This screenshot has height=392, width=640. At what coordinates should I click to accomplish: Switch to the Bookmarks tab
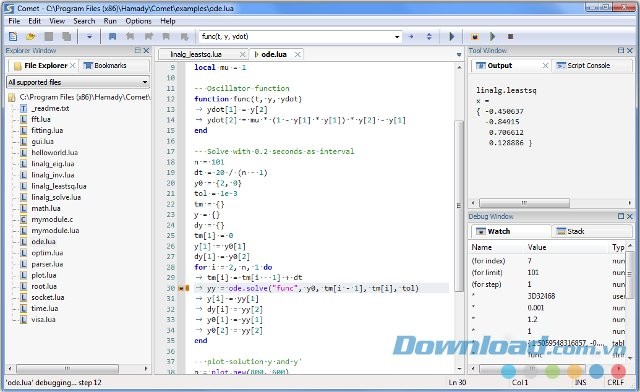[105, 65]
